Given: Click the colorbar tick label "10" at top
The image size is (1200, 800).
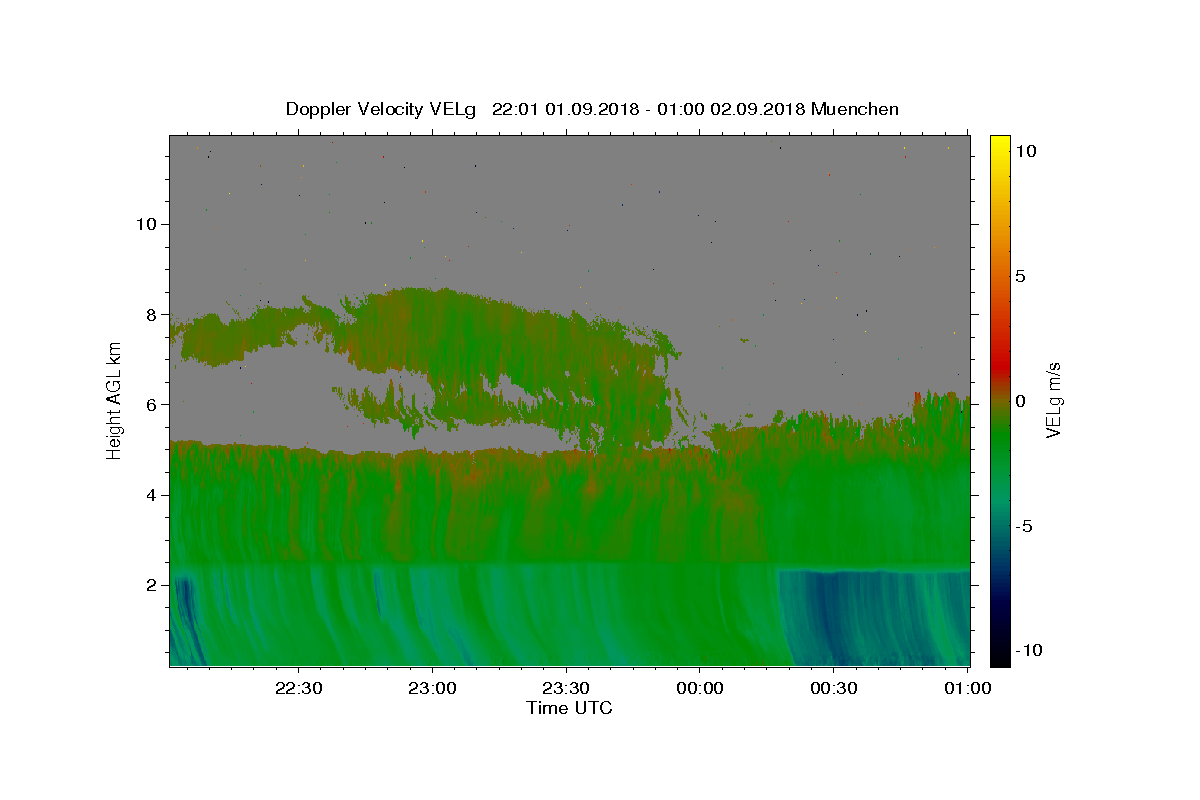Looking at the screenshot, I should (1025, 151).
